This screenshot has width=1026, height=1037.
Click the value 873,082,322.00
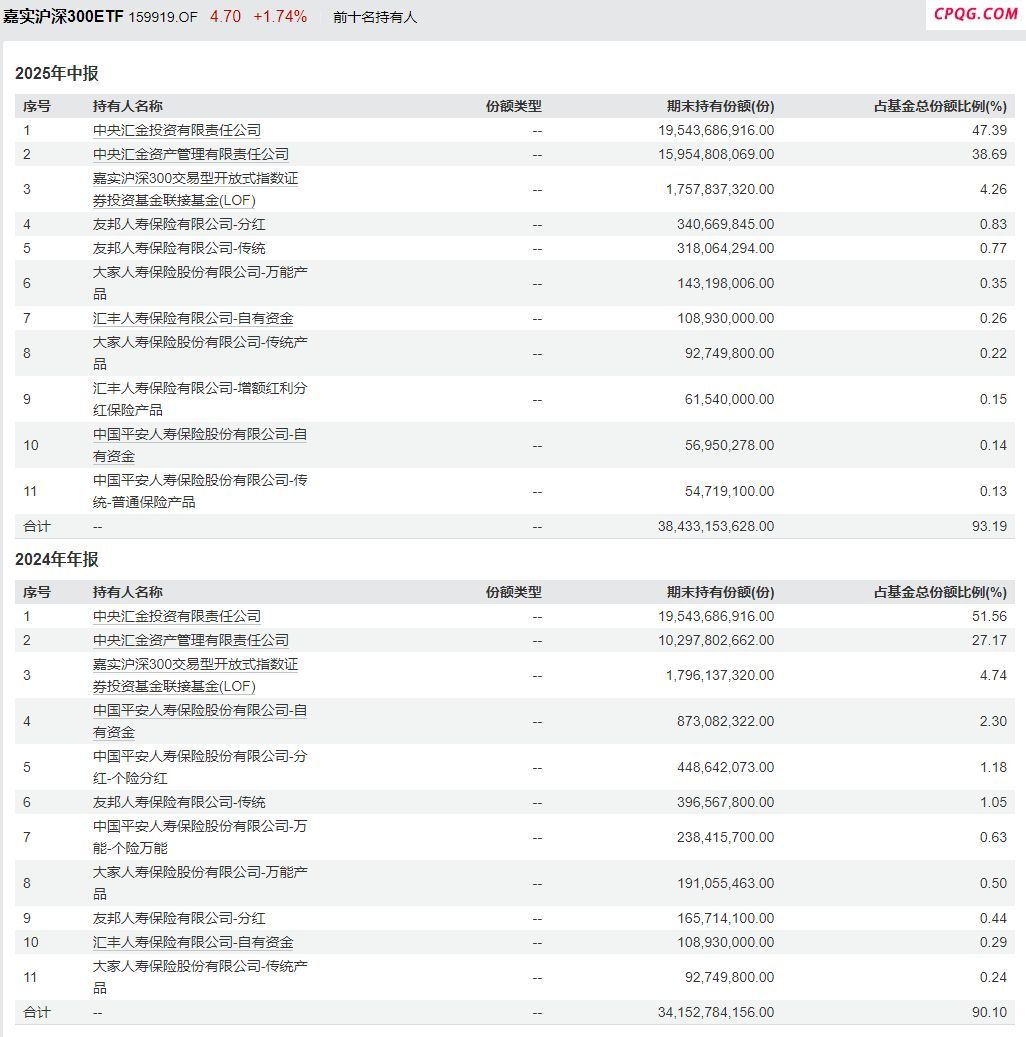click(x=726, y=722)
